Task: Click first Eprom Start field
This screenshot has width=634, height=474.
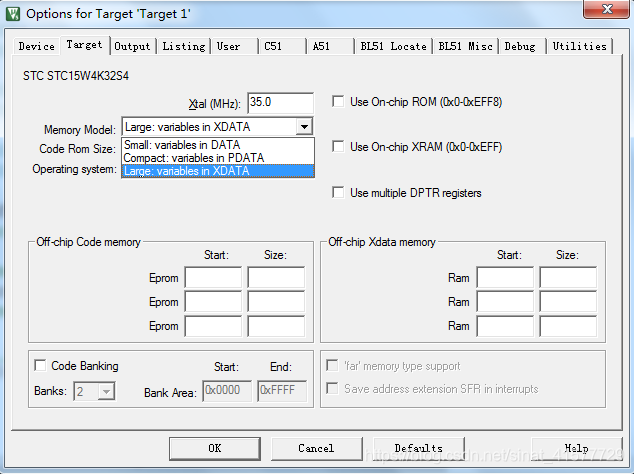Action: point(213,278)
